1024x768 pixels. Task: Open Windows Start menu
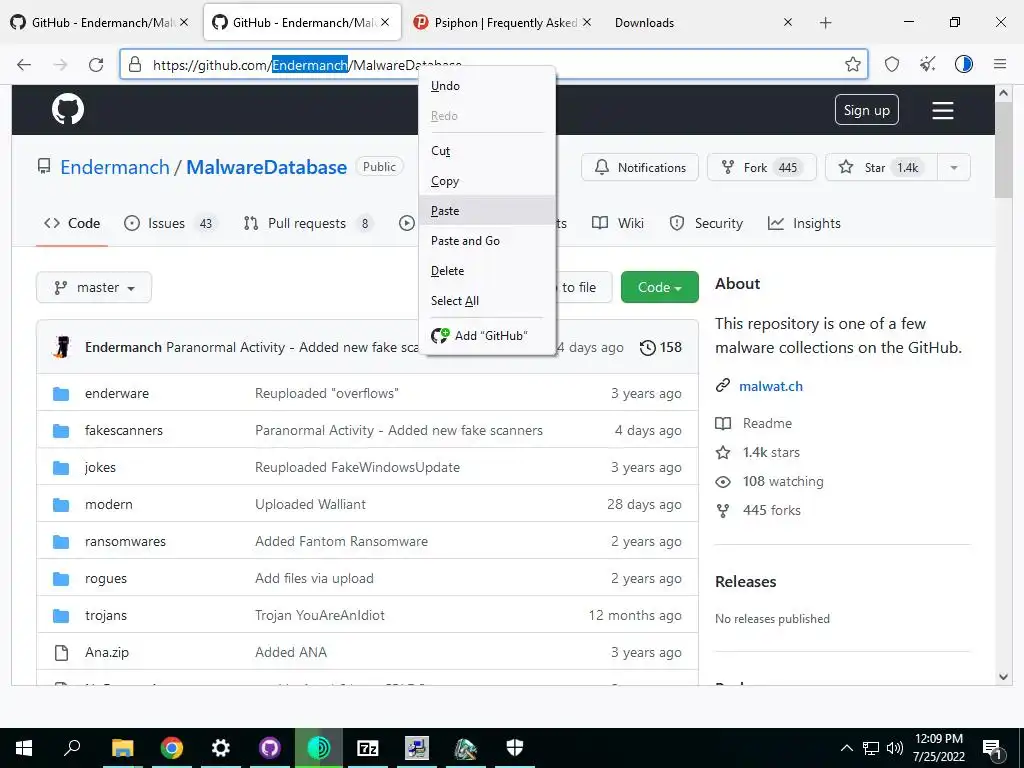[24, 748]
